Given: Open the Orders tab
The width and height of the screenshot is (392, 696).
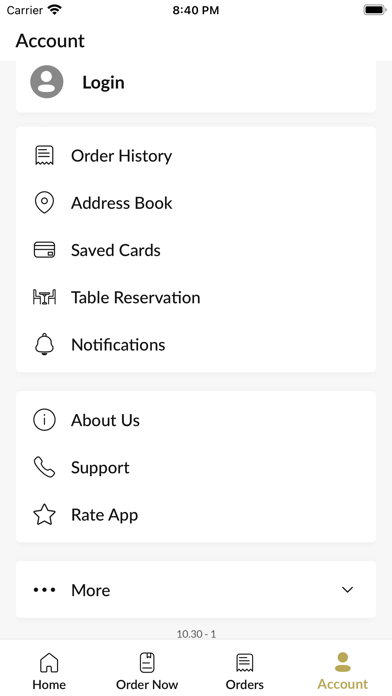Looking at the screenshot, I should (245, 671).
